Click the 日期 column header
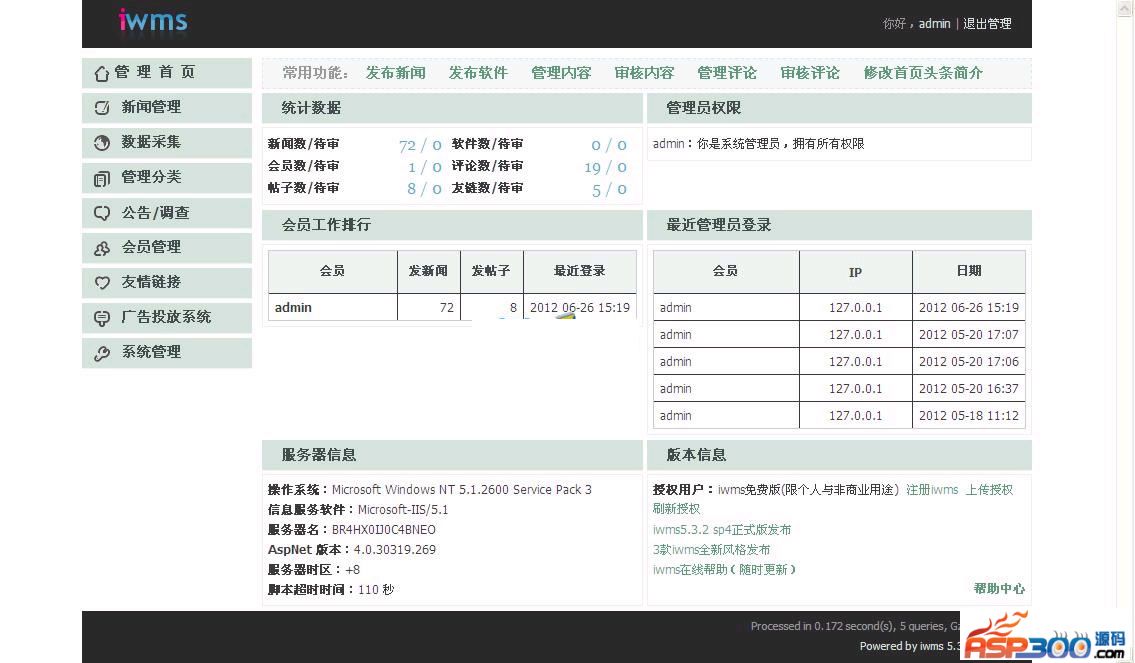The height and width of the screenshot is (663, 1135). click(969, 271)
